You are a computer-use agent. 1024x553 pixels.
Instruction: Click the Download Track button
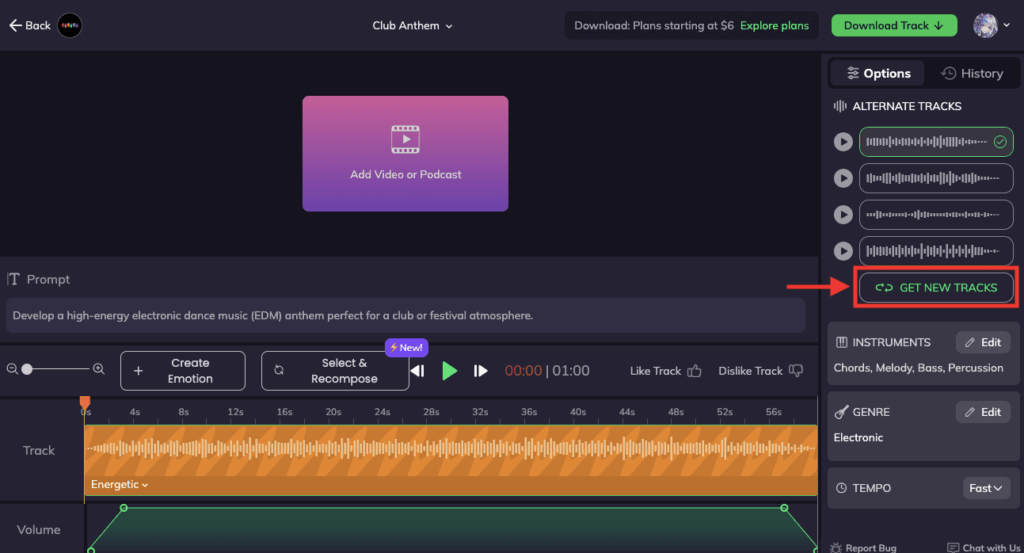[x=893, y=25]
